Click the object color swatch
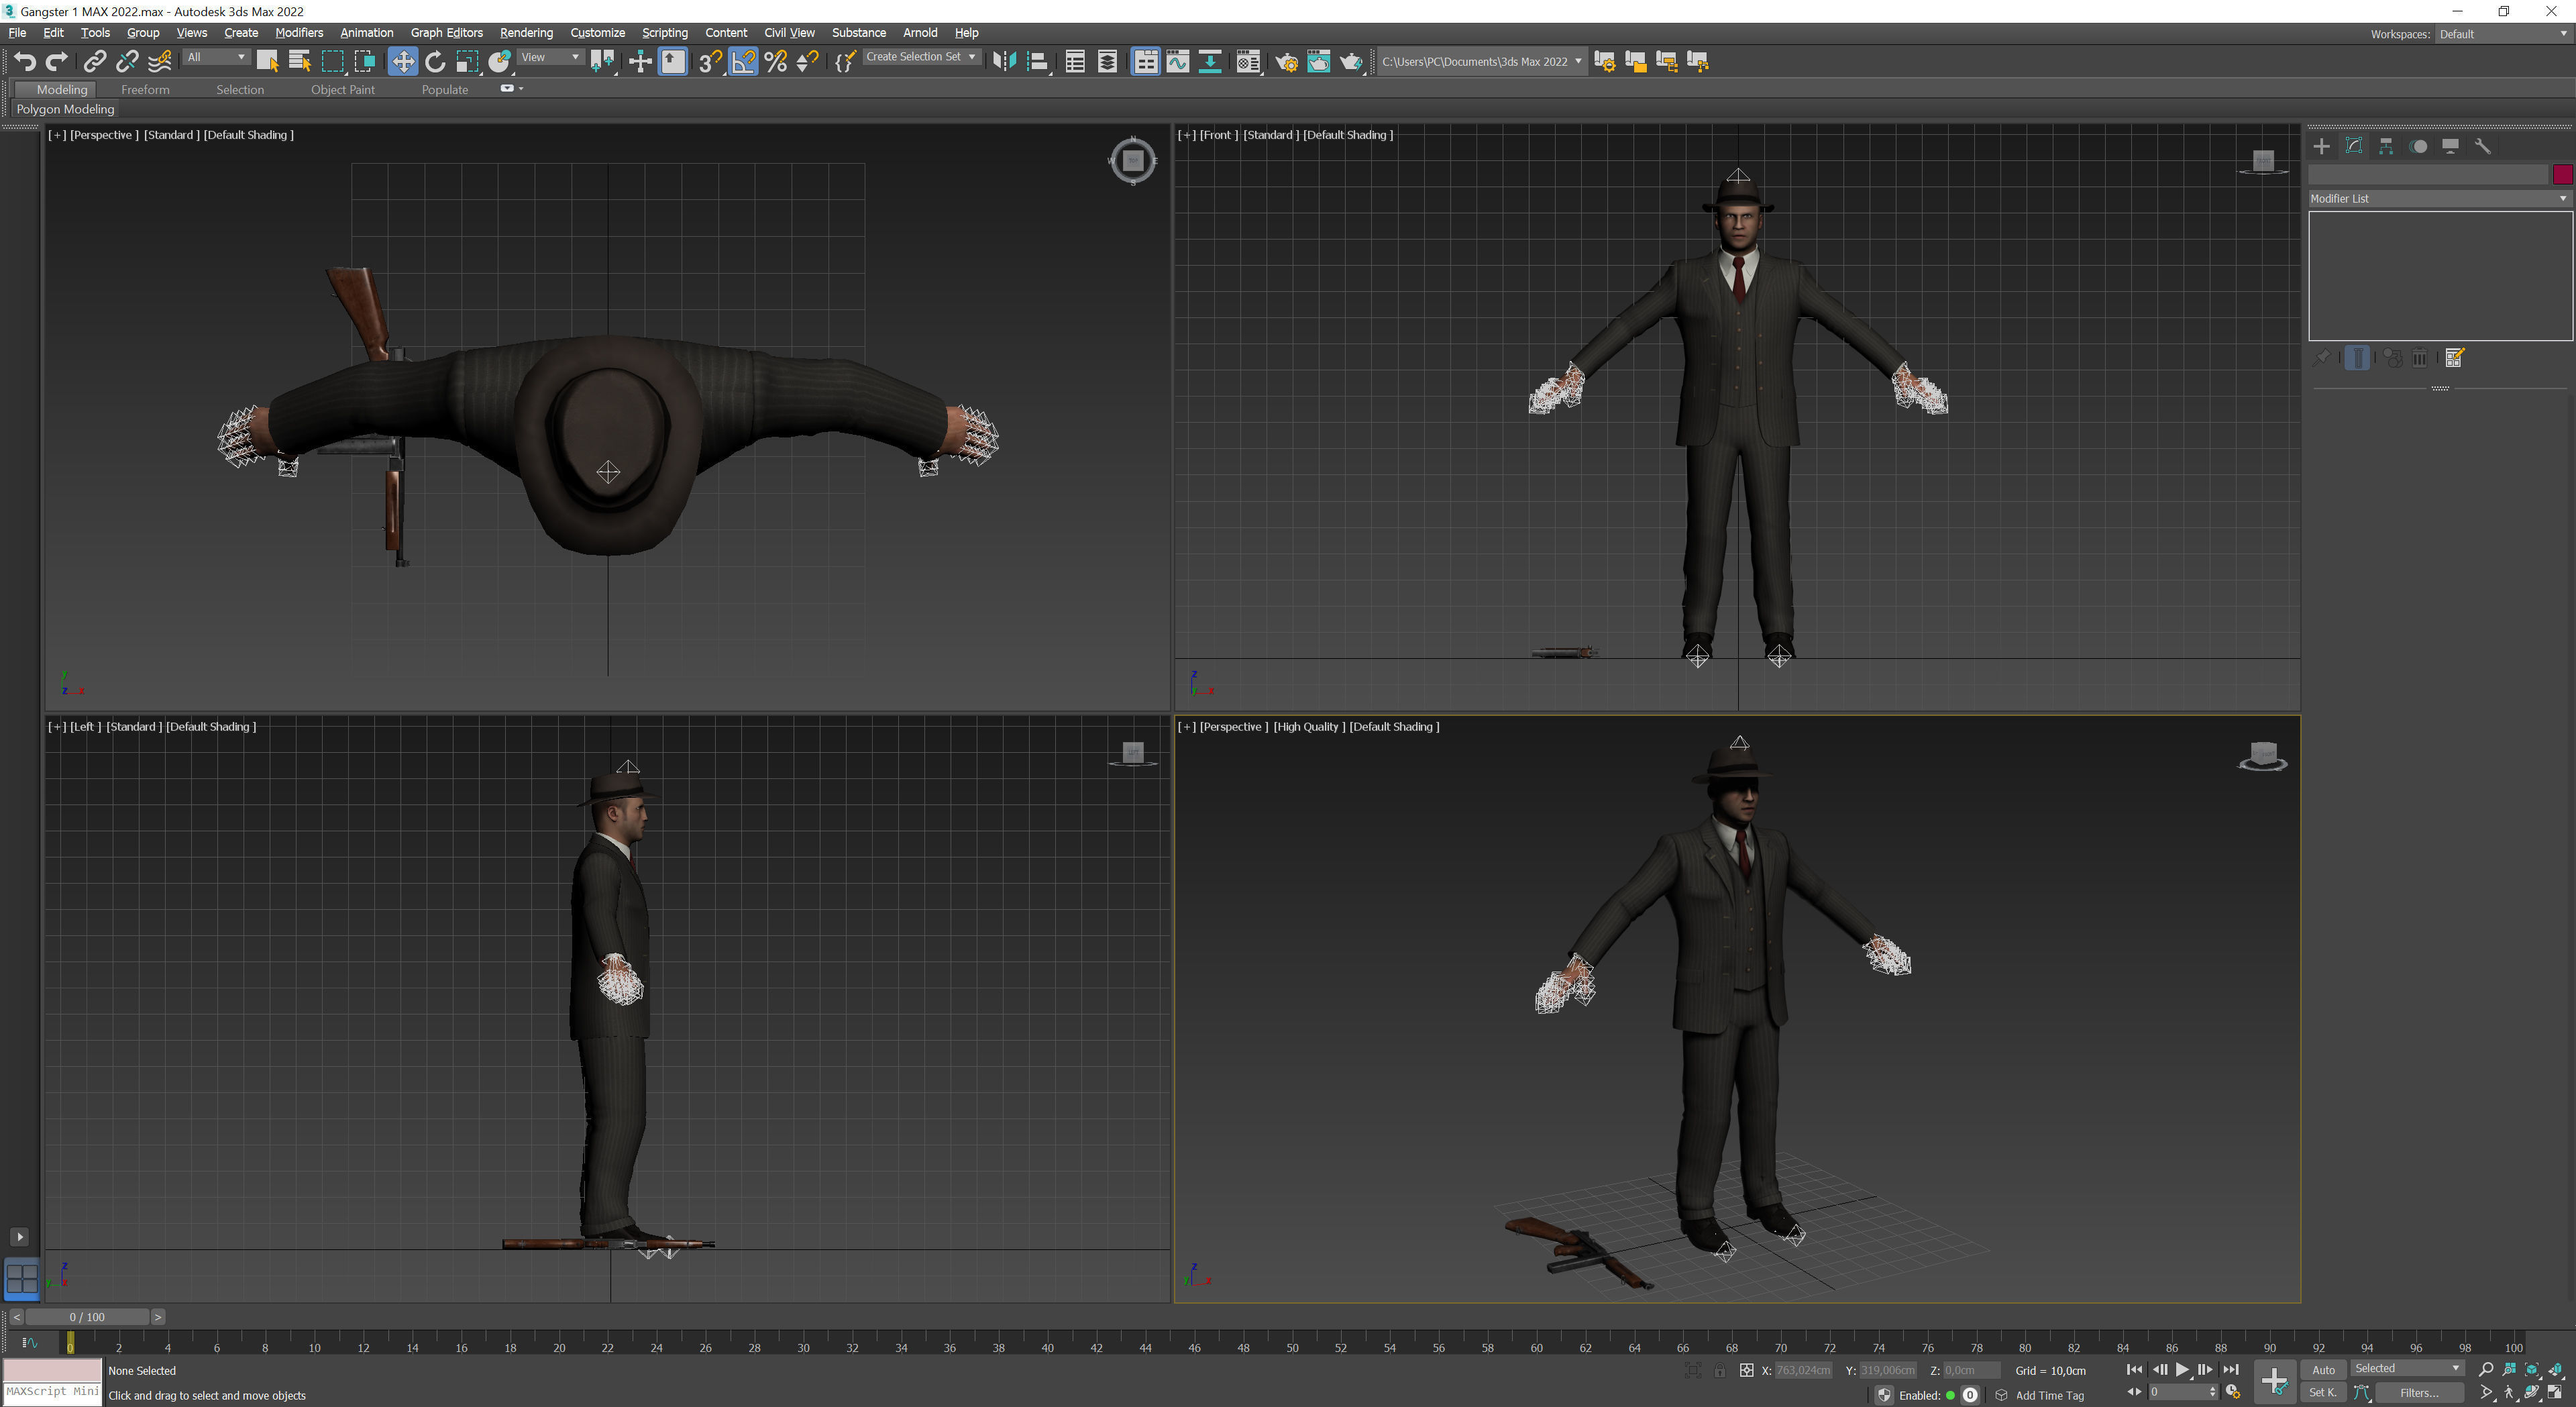This screenshot has height=1407, width=2576. pyautogui.click(x=2562, y=175)
